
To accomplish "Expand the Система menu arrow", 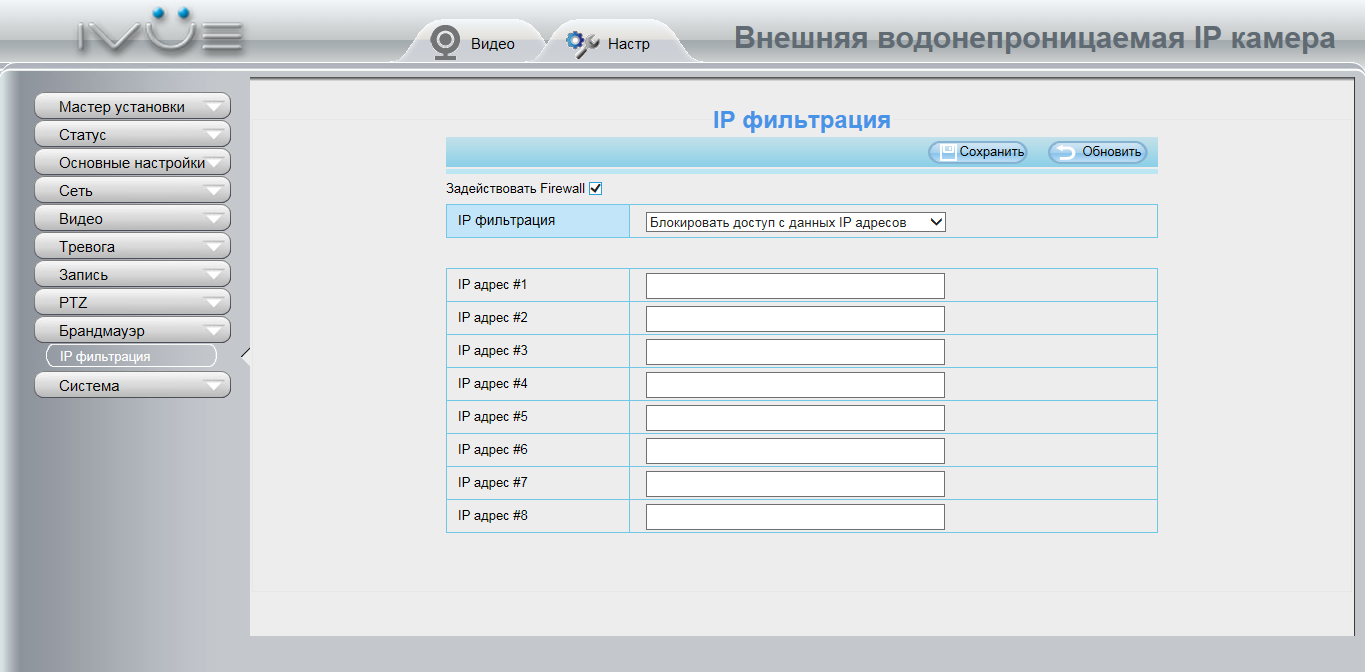I will tap(213, 386).
